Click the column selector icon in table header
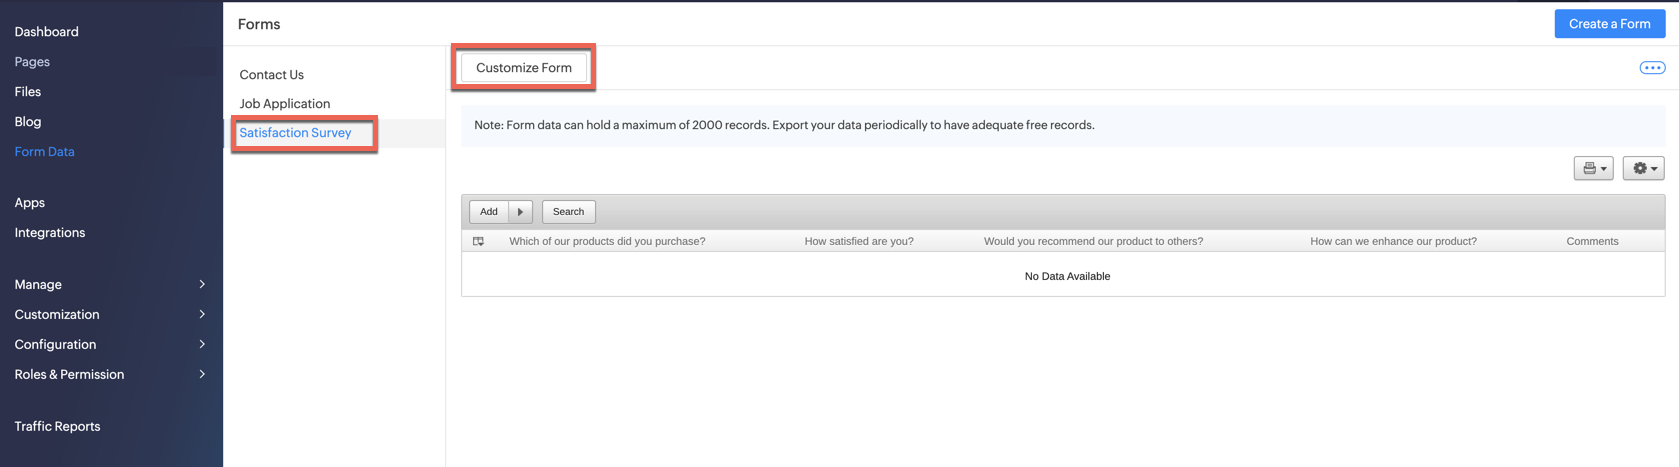 (x=479, y=241)
